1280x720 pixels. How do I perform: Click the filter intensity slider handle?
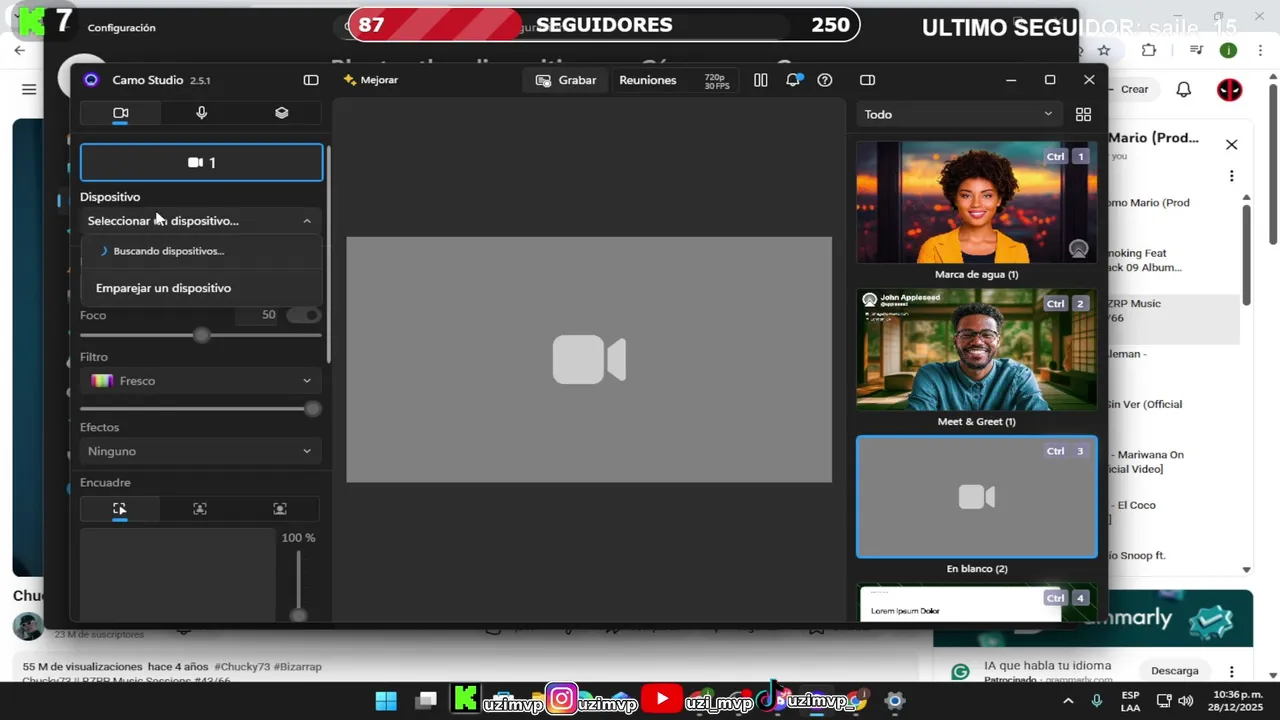313,408
